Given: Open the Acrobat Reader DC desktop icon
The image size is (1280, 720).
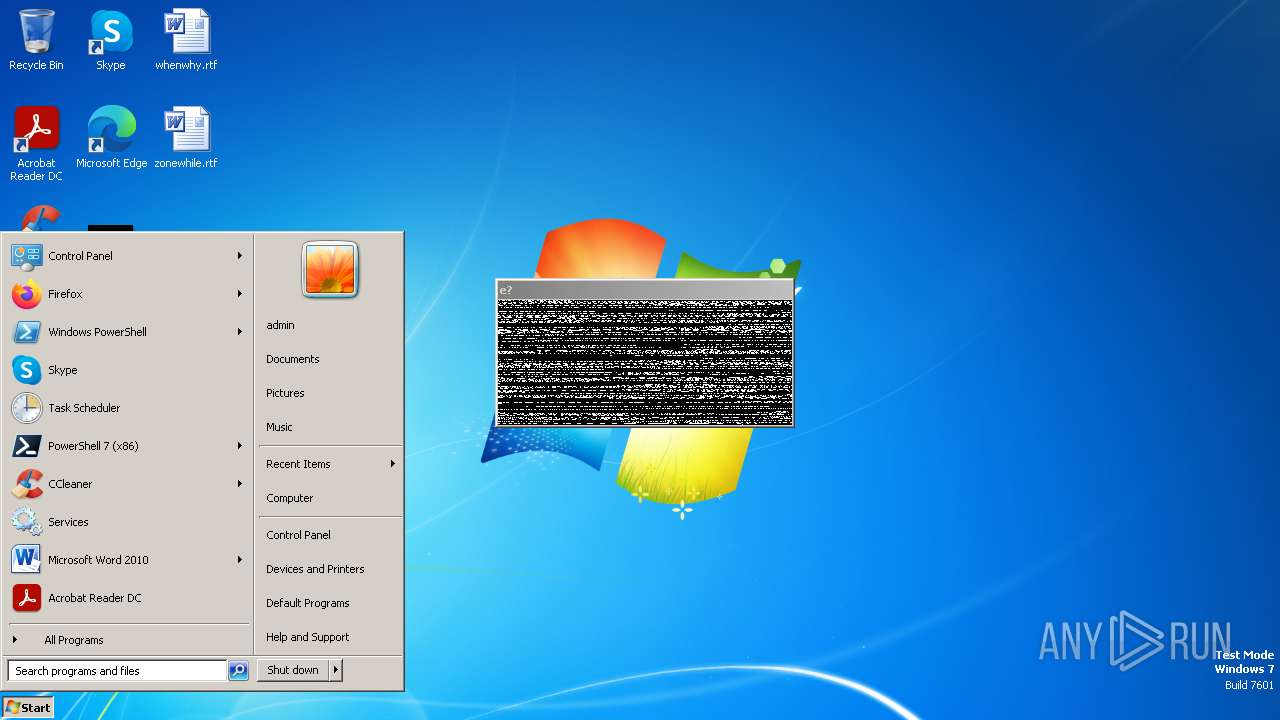Looking at the screenshot, I should tap(36, 143).
